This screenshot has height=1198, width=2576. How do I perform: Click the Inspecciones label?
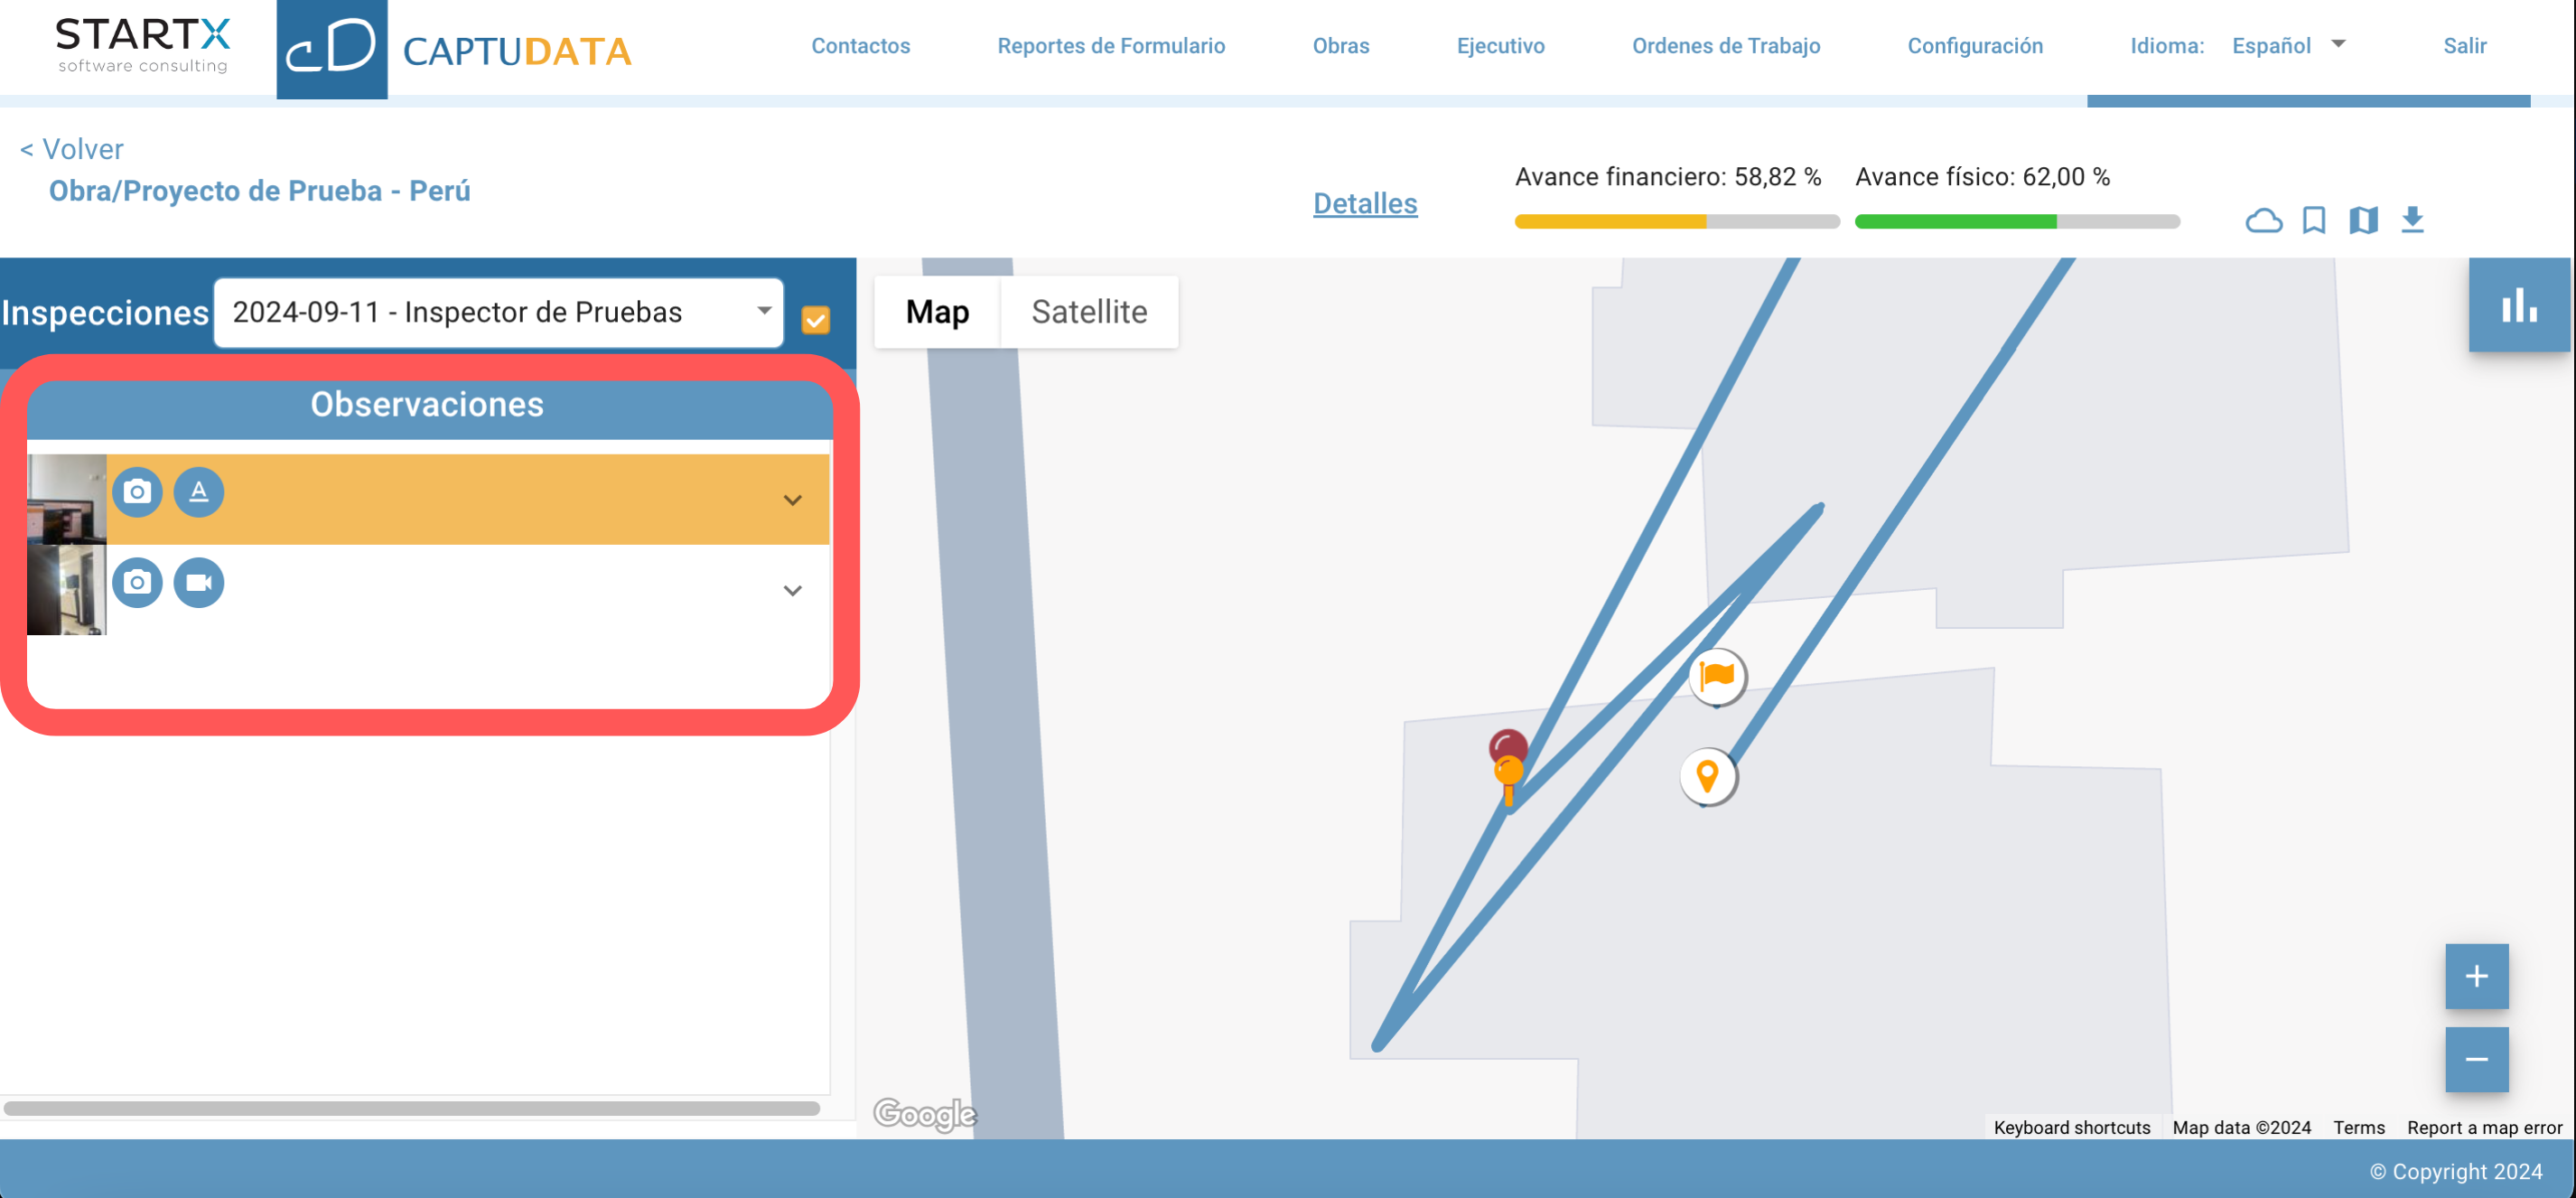105,313
